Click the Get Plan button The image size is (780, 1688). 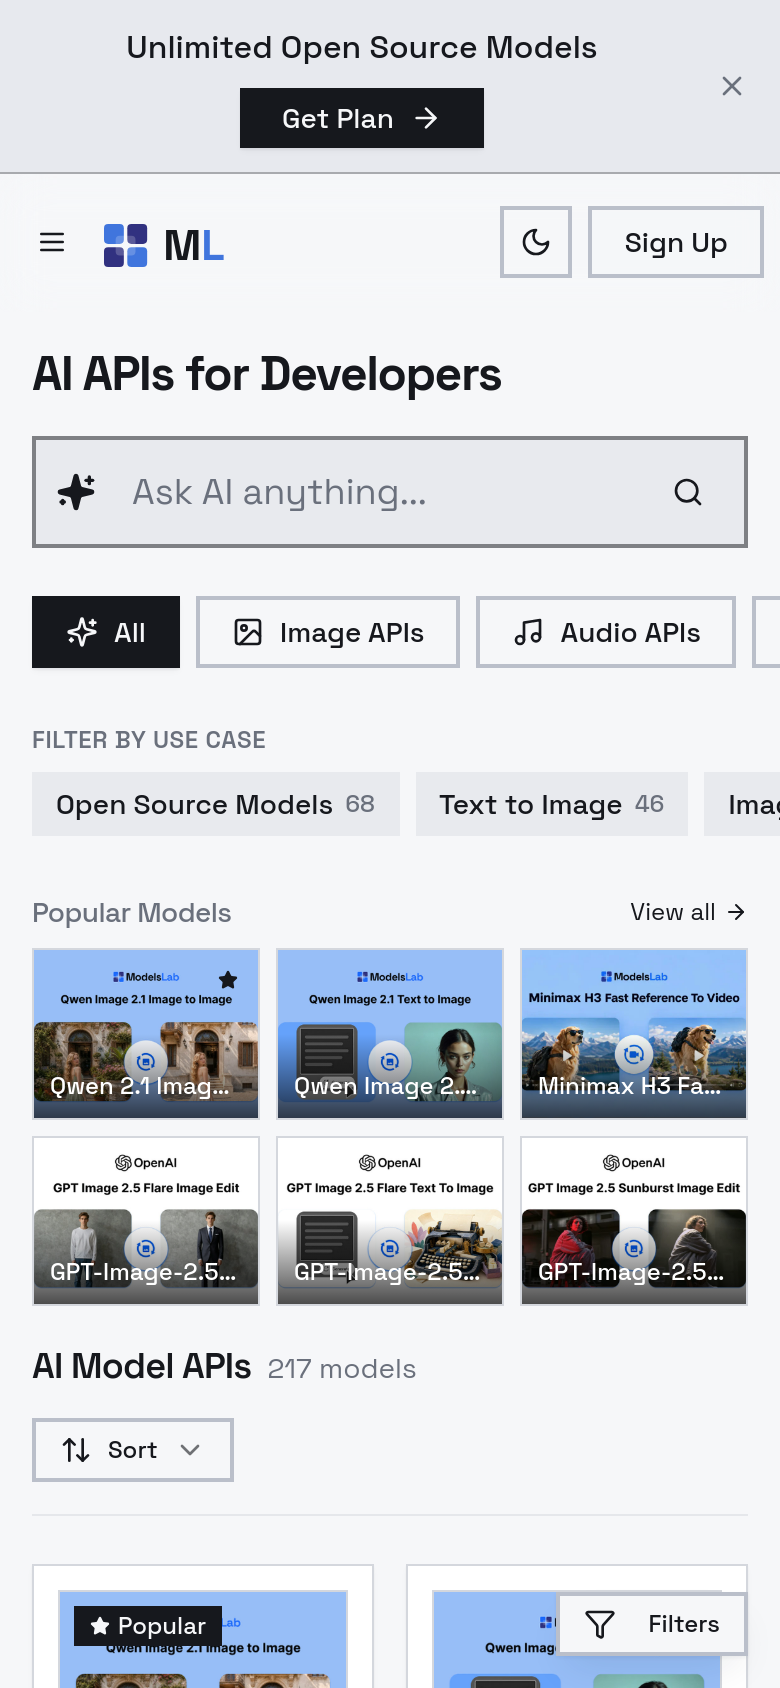362,118
